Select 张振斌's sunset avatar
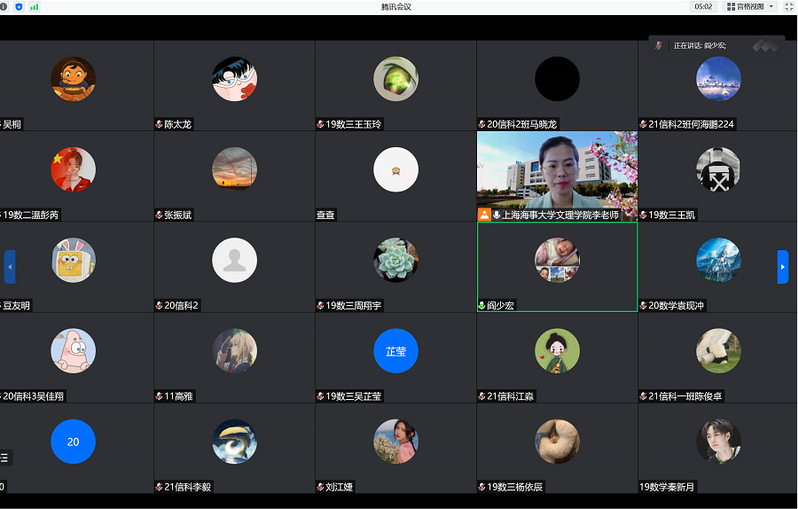798x509 pixels. 235,169
